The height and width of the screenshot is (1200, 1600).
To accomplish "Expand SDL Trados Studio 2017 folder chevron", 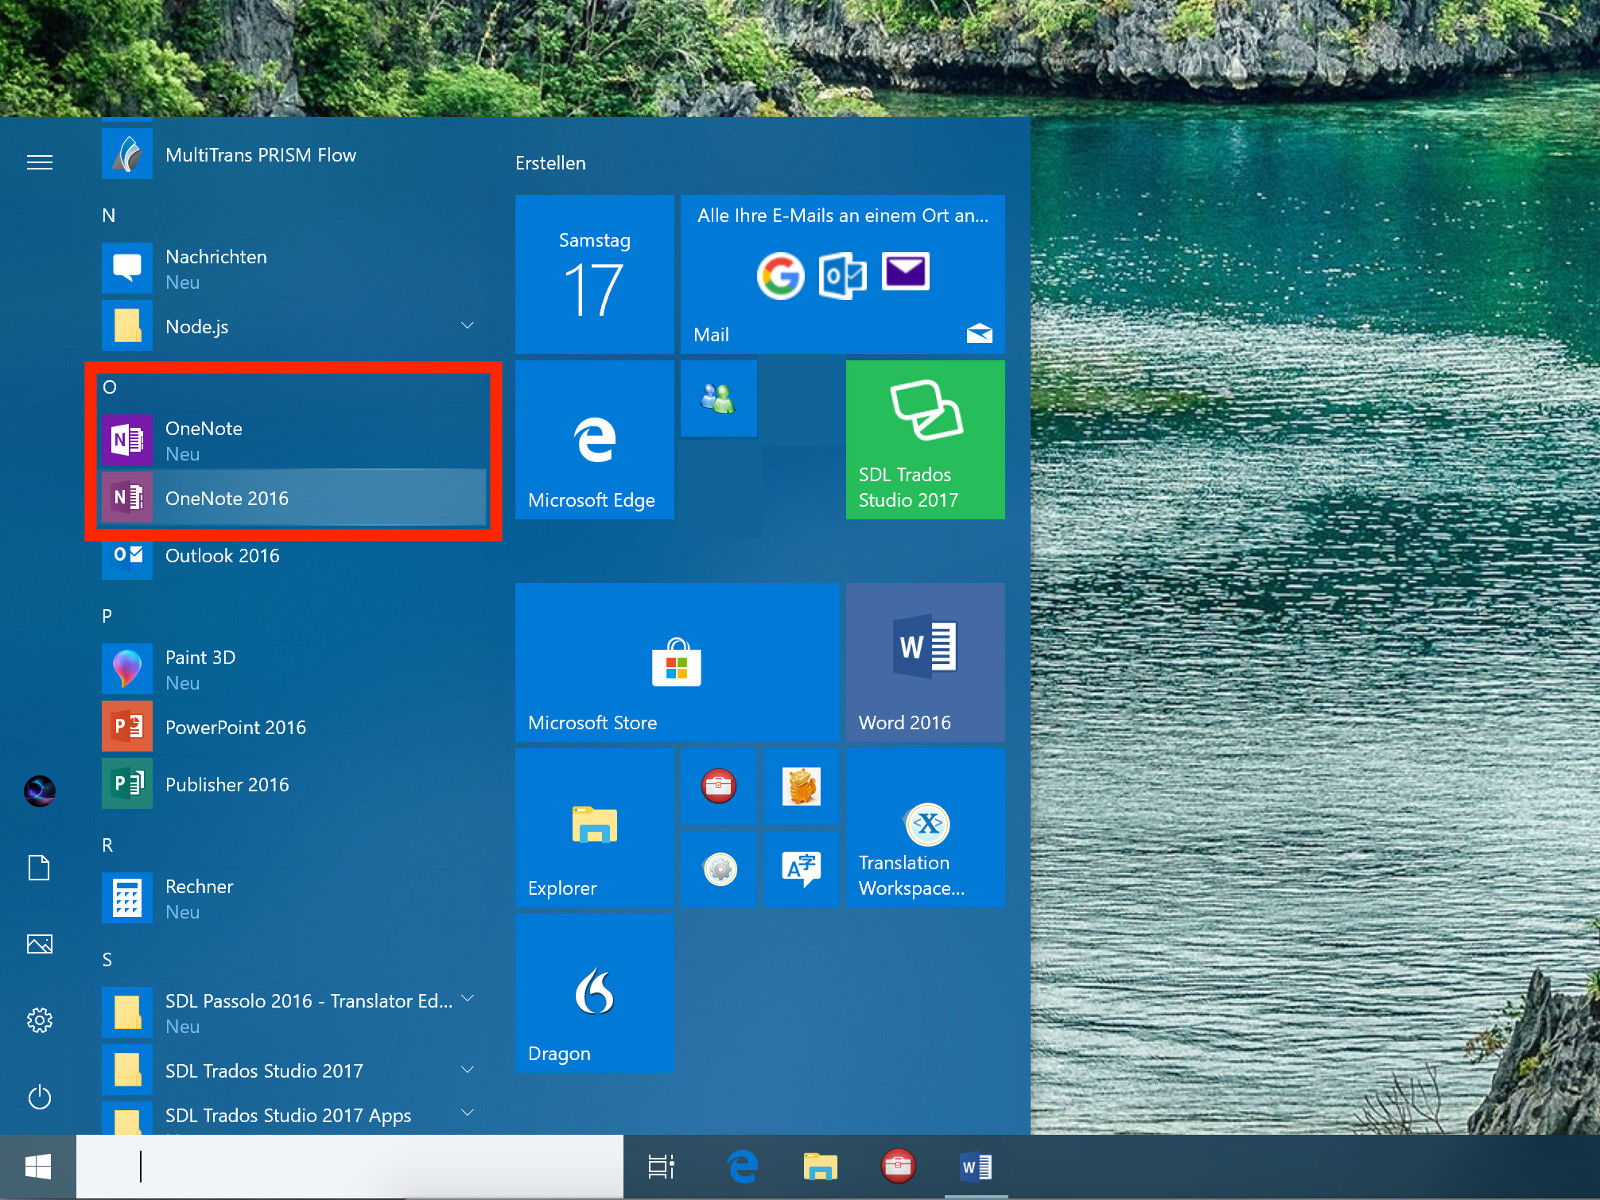I will 467,1070.
